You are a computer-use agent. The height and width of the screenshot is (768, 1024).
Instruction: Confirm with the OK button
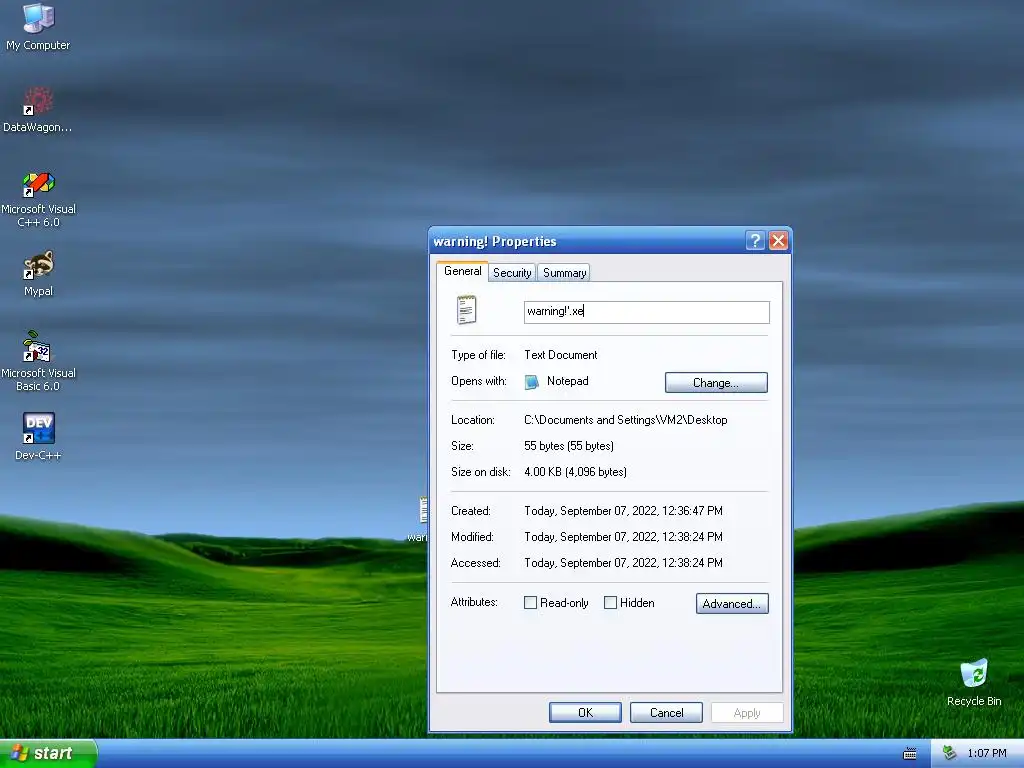click(585, 712)
